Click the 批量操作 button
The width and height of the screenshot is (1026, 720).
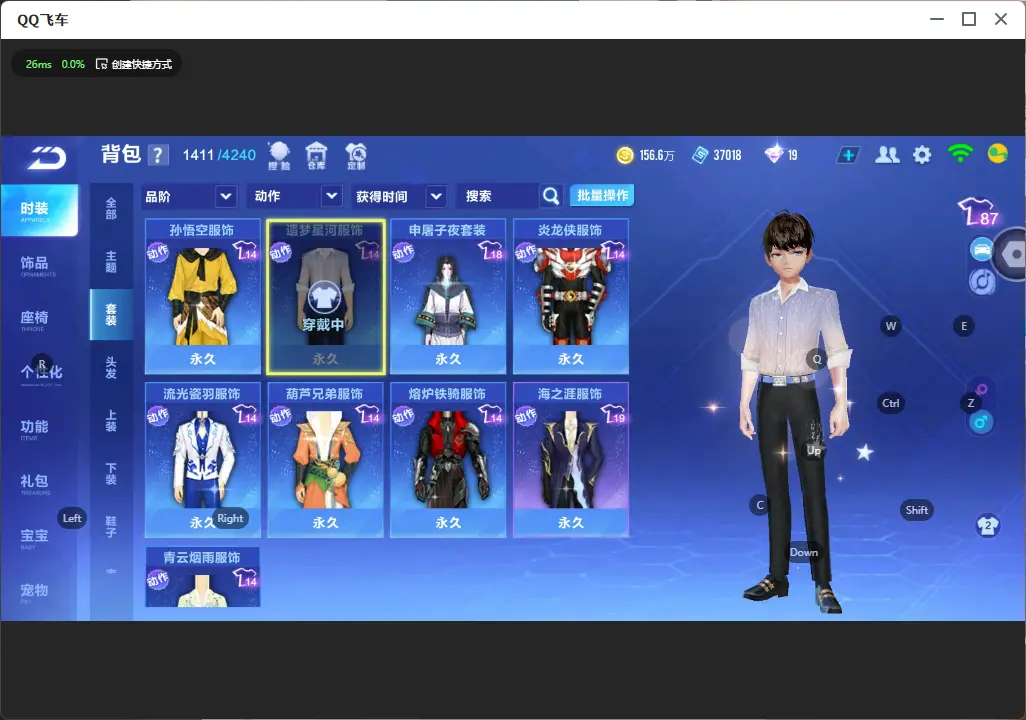pyautogui.click(x=602, y=196)
